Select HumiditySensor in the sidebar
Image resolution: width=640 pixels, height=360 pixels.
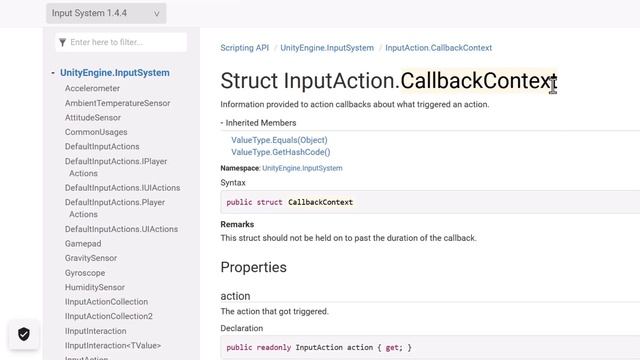click(95, 287)
